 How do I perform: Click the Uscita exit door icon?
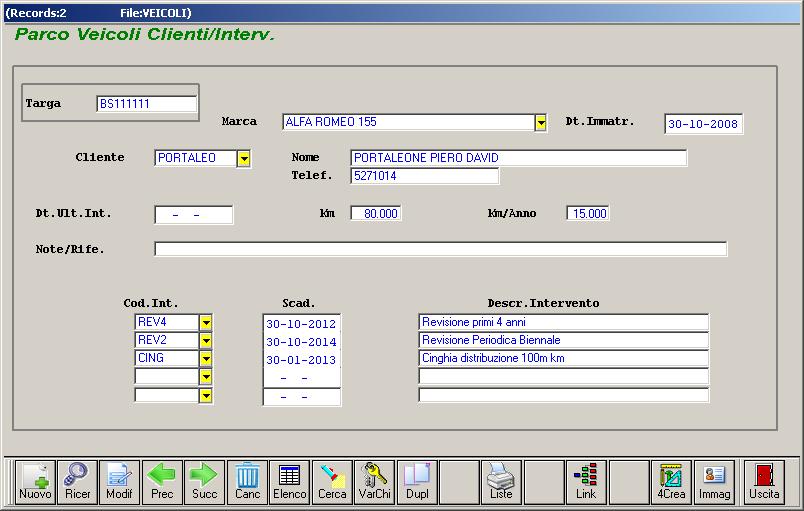coord(764,482)
